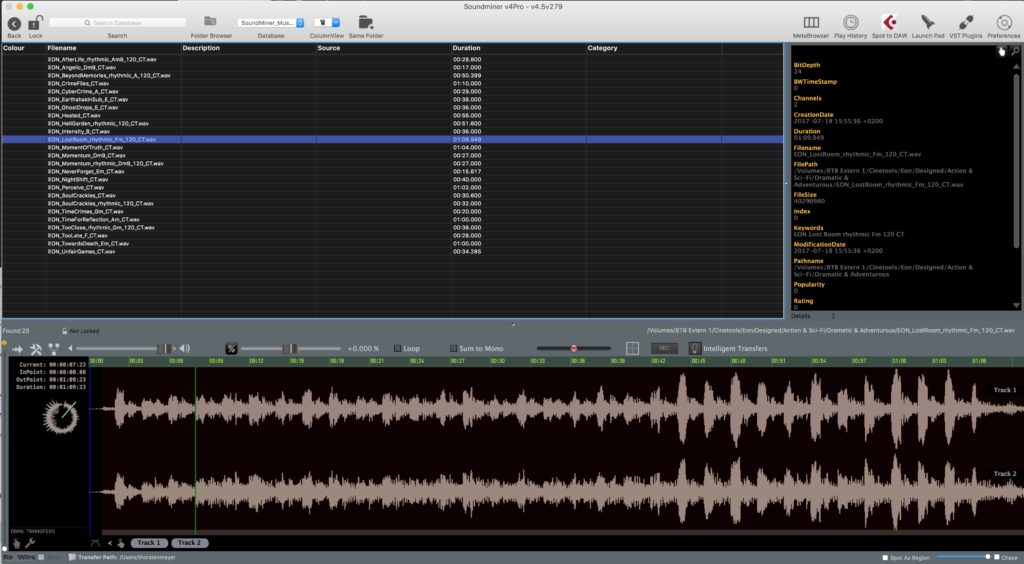Toggle the ReWire Sync checkbox

pos(41,557)
